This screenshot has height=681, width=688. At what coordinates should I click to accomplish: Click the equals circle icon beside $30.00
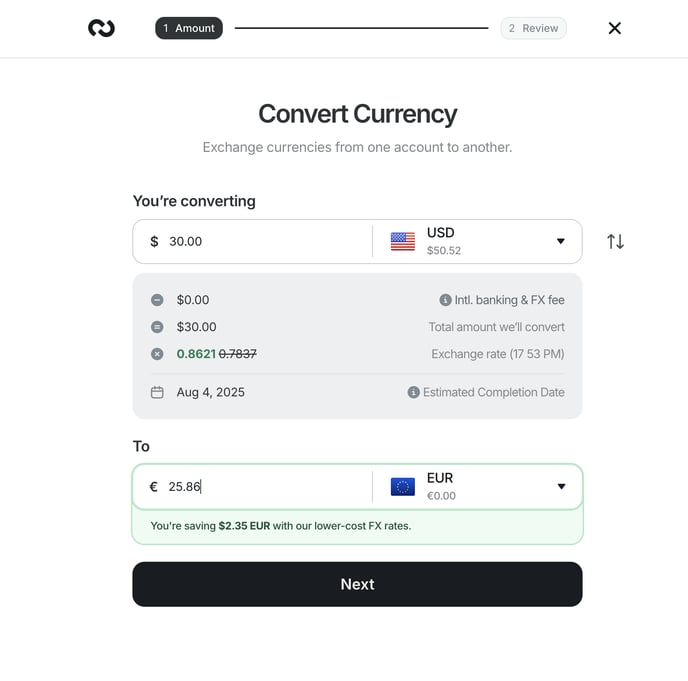tap(157, 327)
